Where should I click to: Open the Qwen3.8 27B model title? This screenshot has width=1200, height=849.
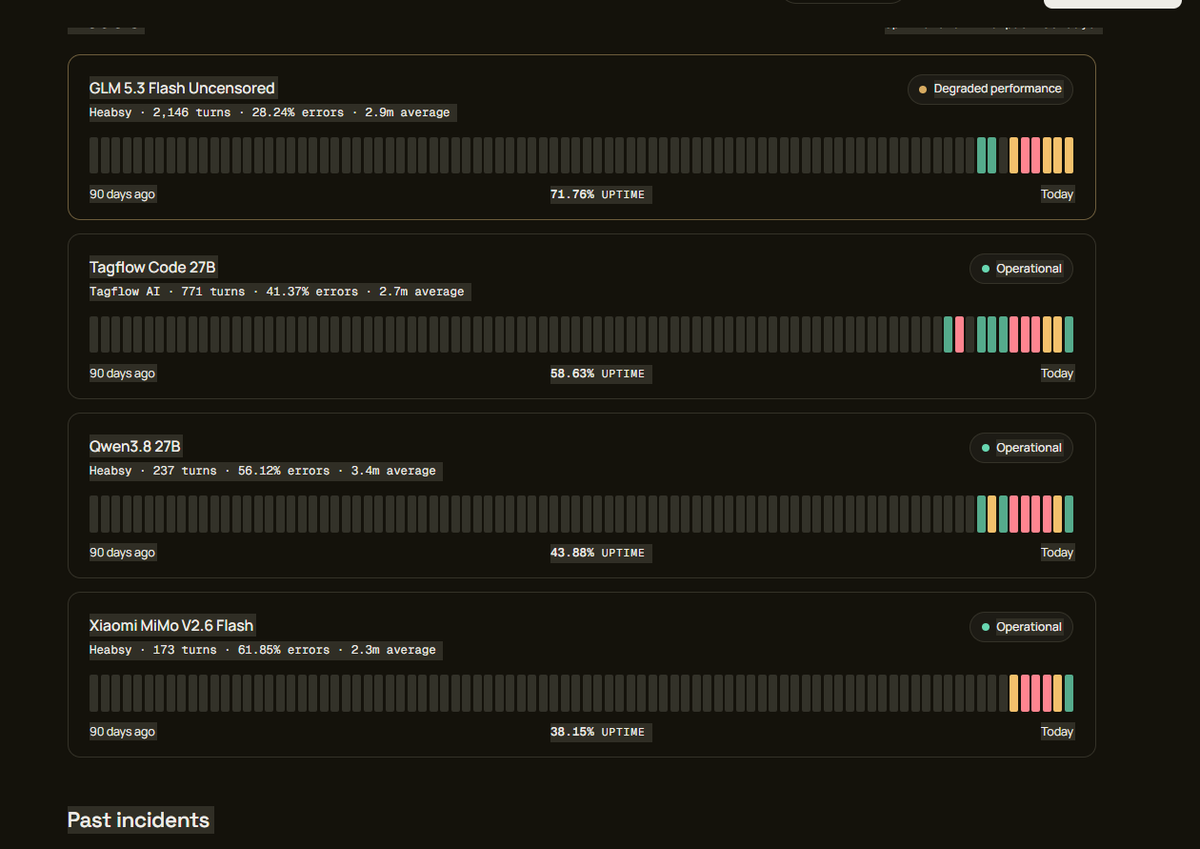coord(135,446)
